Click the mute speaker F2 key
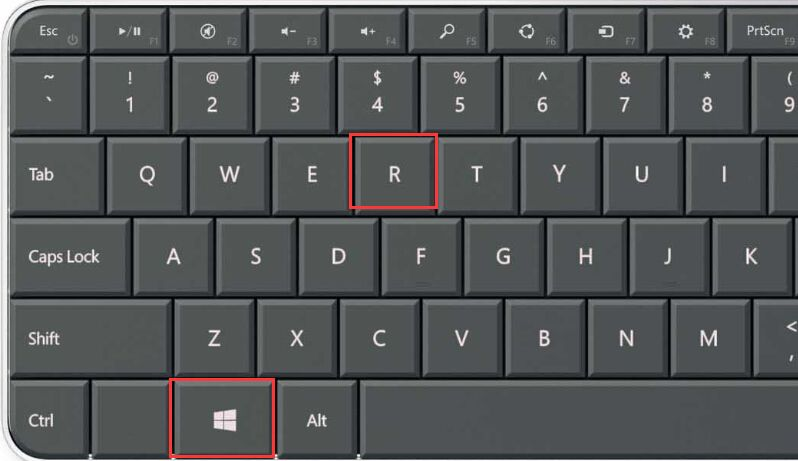798x461 pixels. (x=208, y=31)
